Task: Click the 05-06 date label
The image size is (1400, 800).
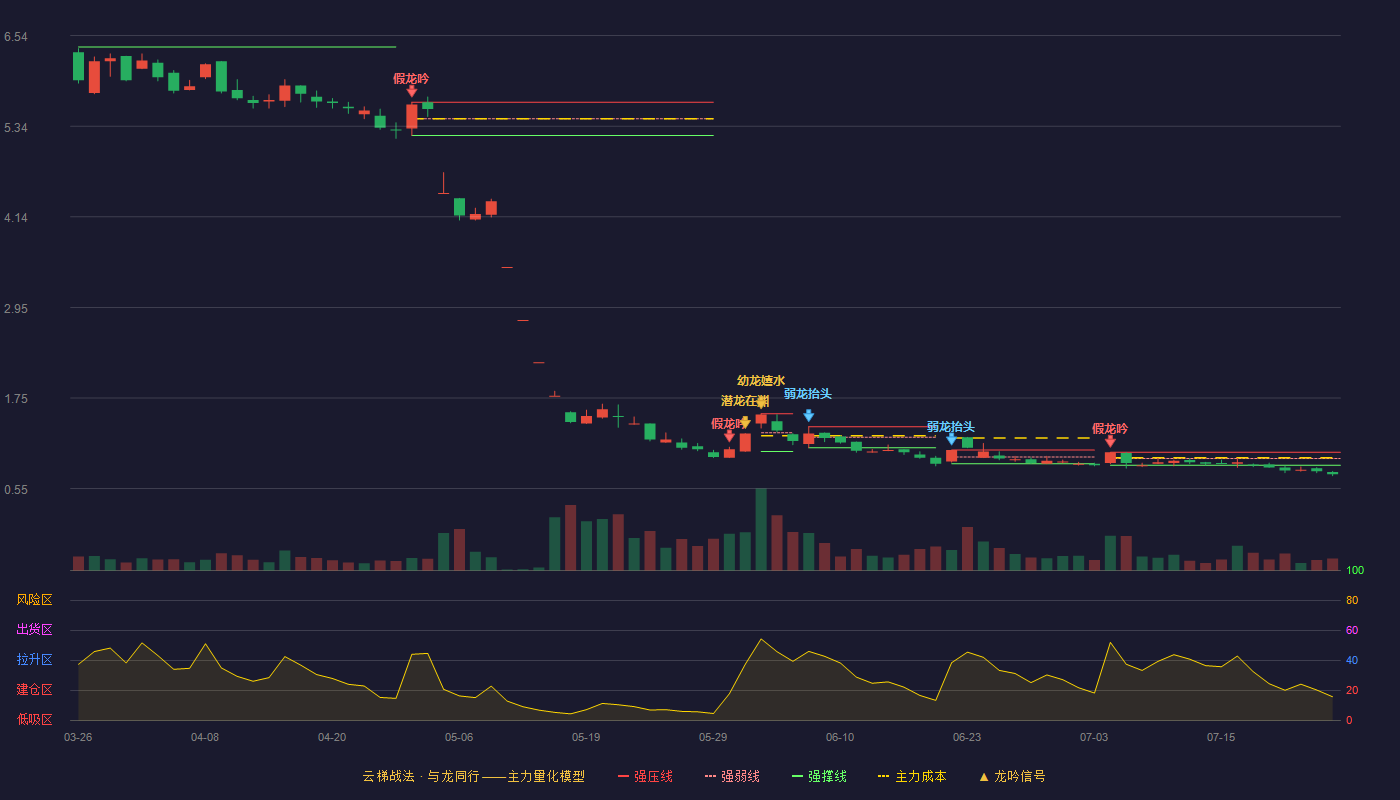Action: pyautogui.click(x=459, y=737)
